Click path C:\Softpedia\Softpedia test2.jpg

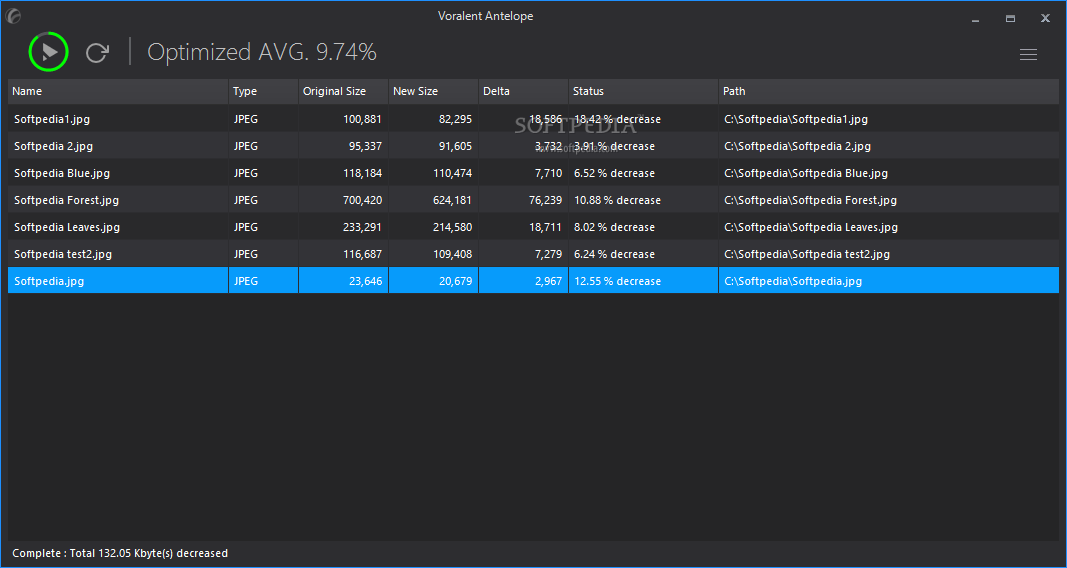pyautogui.click(x=807, y=254)
